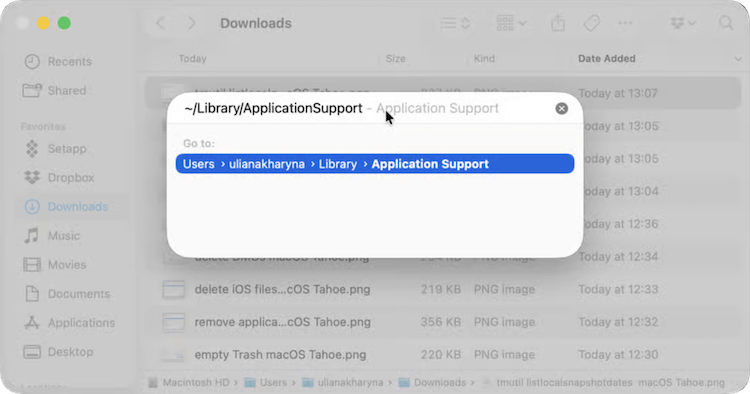Open the Dropbox toolbar dropdown
The image size is (750, 394).
683,23
